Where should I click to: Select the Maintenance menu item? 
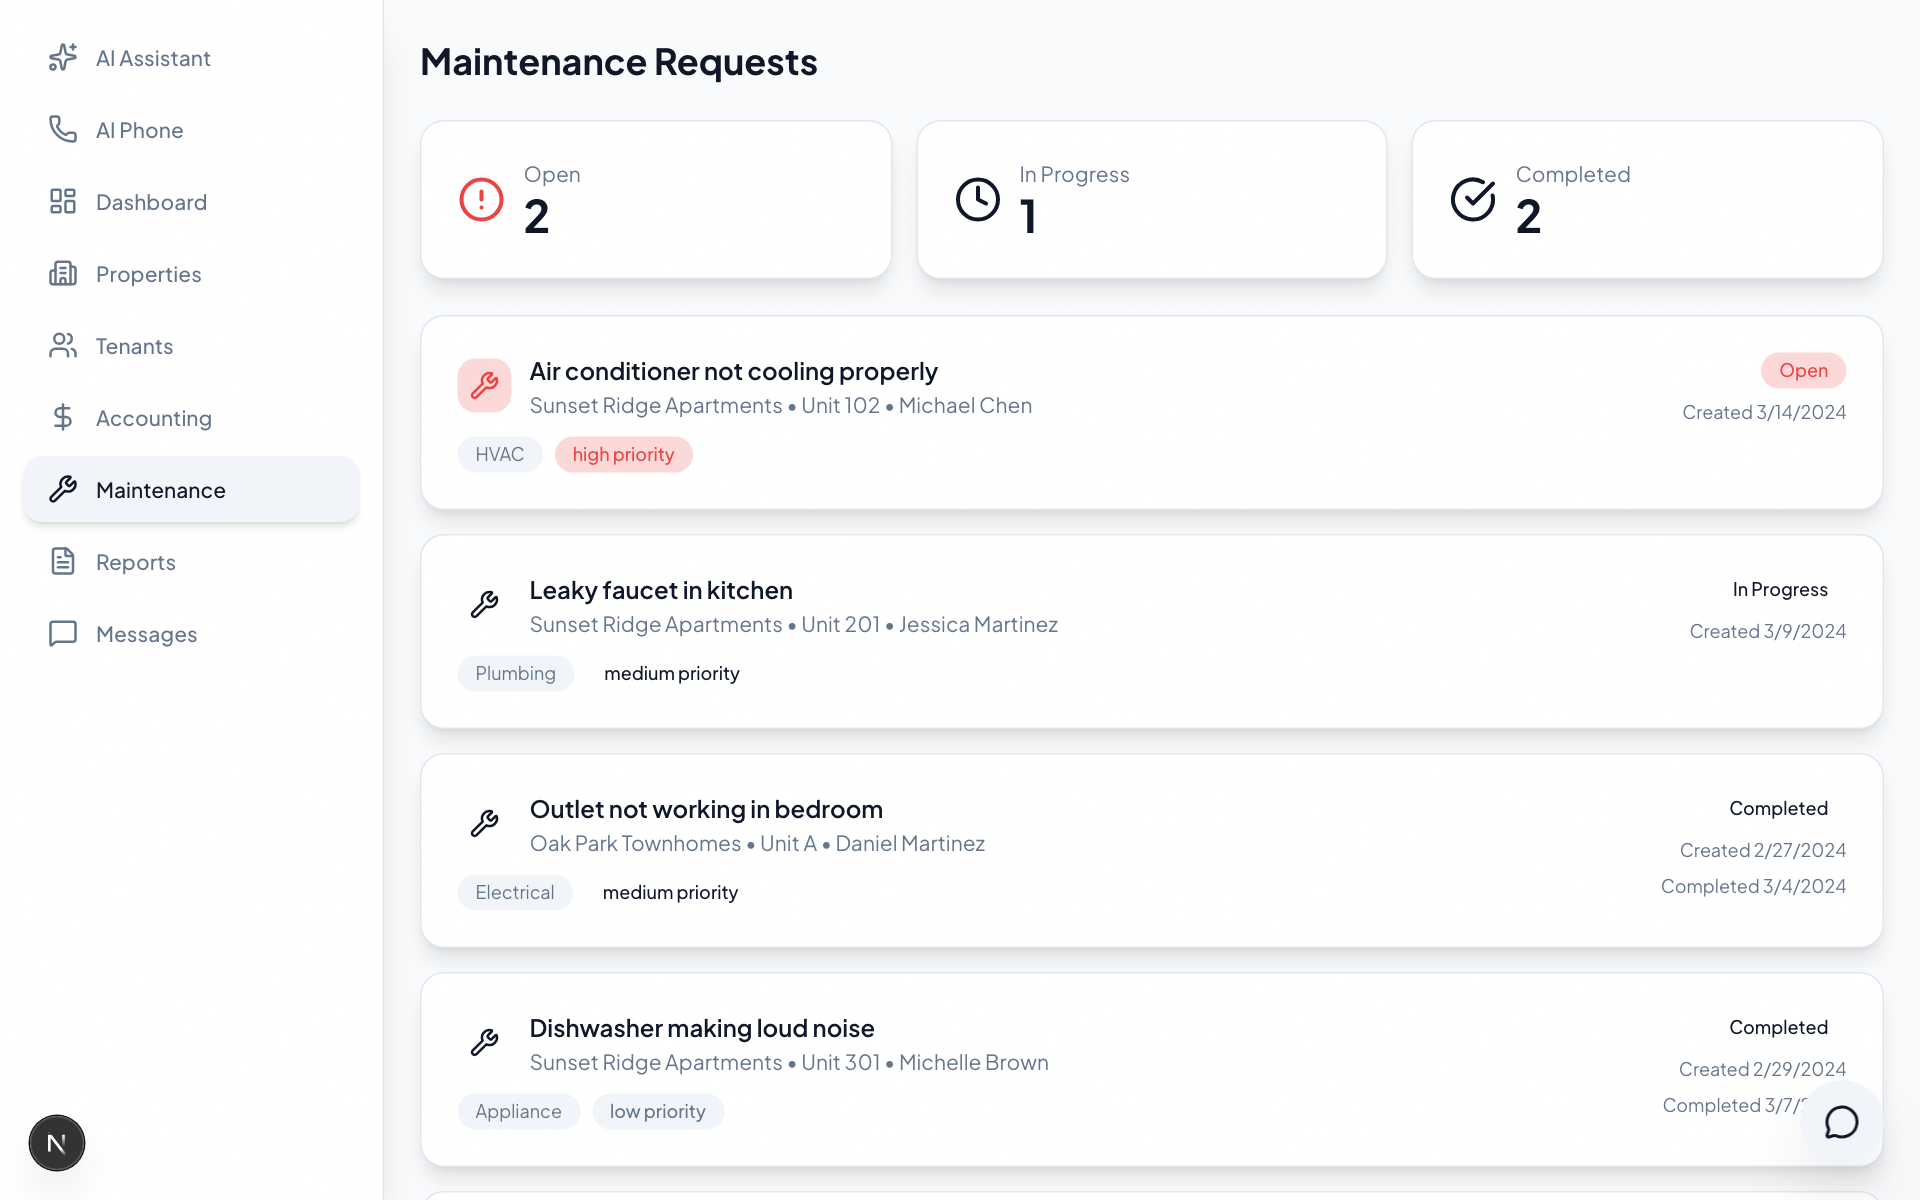click(x=191, y=490)
